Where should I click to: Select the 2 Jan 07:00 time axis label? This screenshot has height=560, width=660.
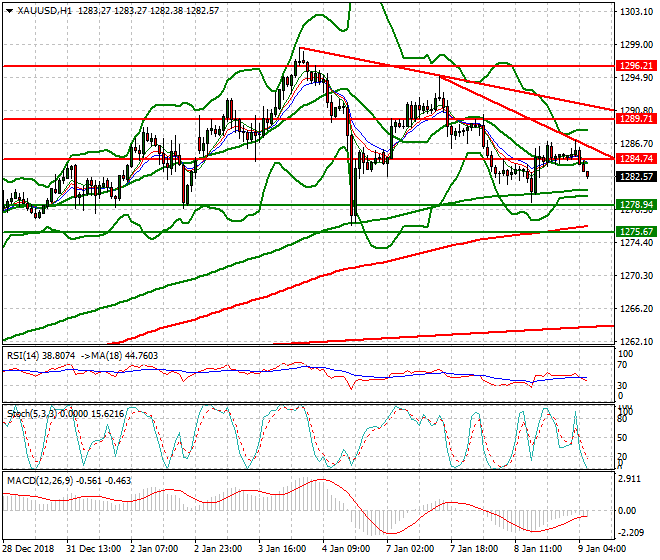point(154,549)
